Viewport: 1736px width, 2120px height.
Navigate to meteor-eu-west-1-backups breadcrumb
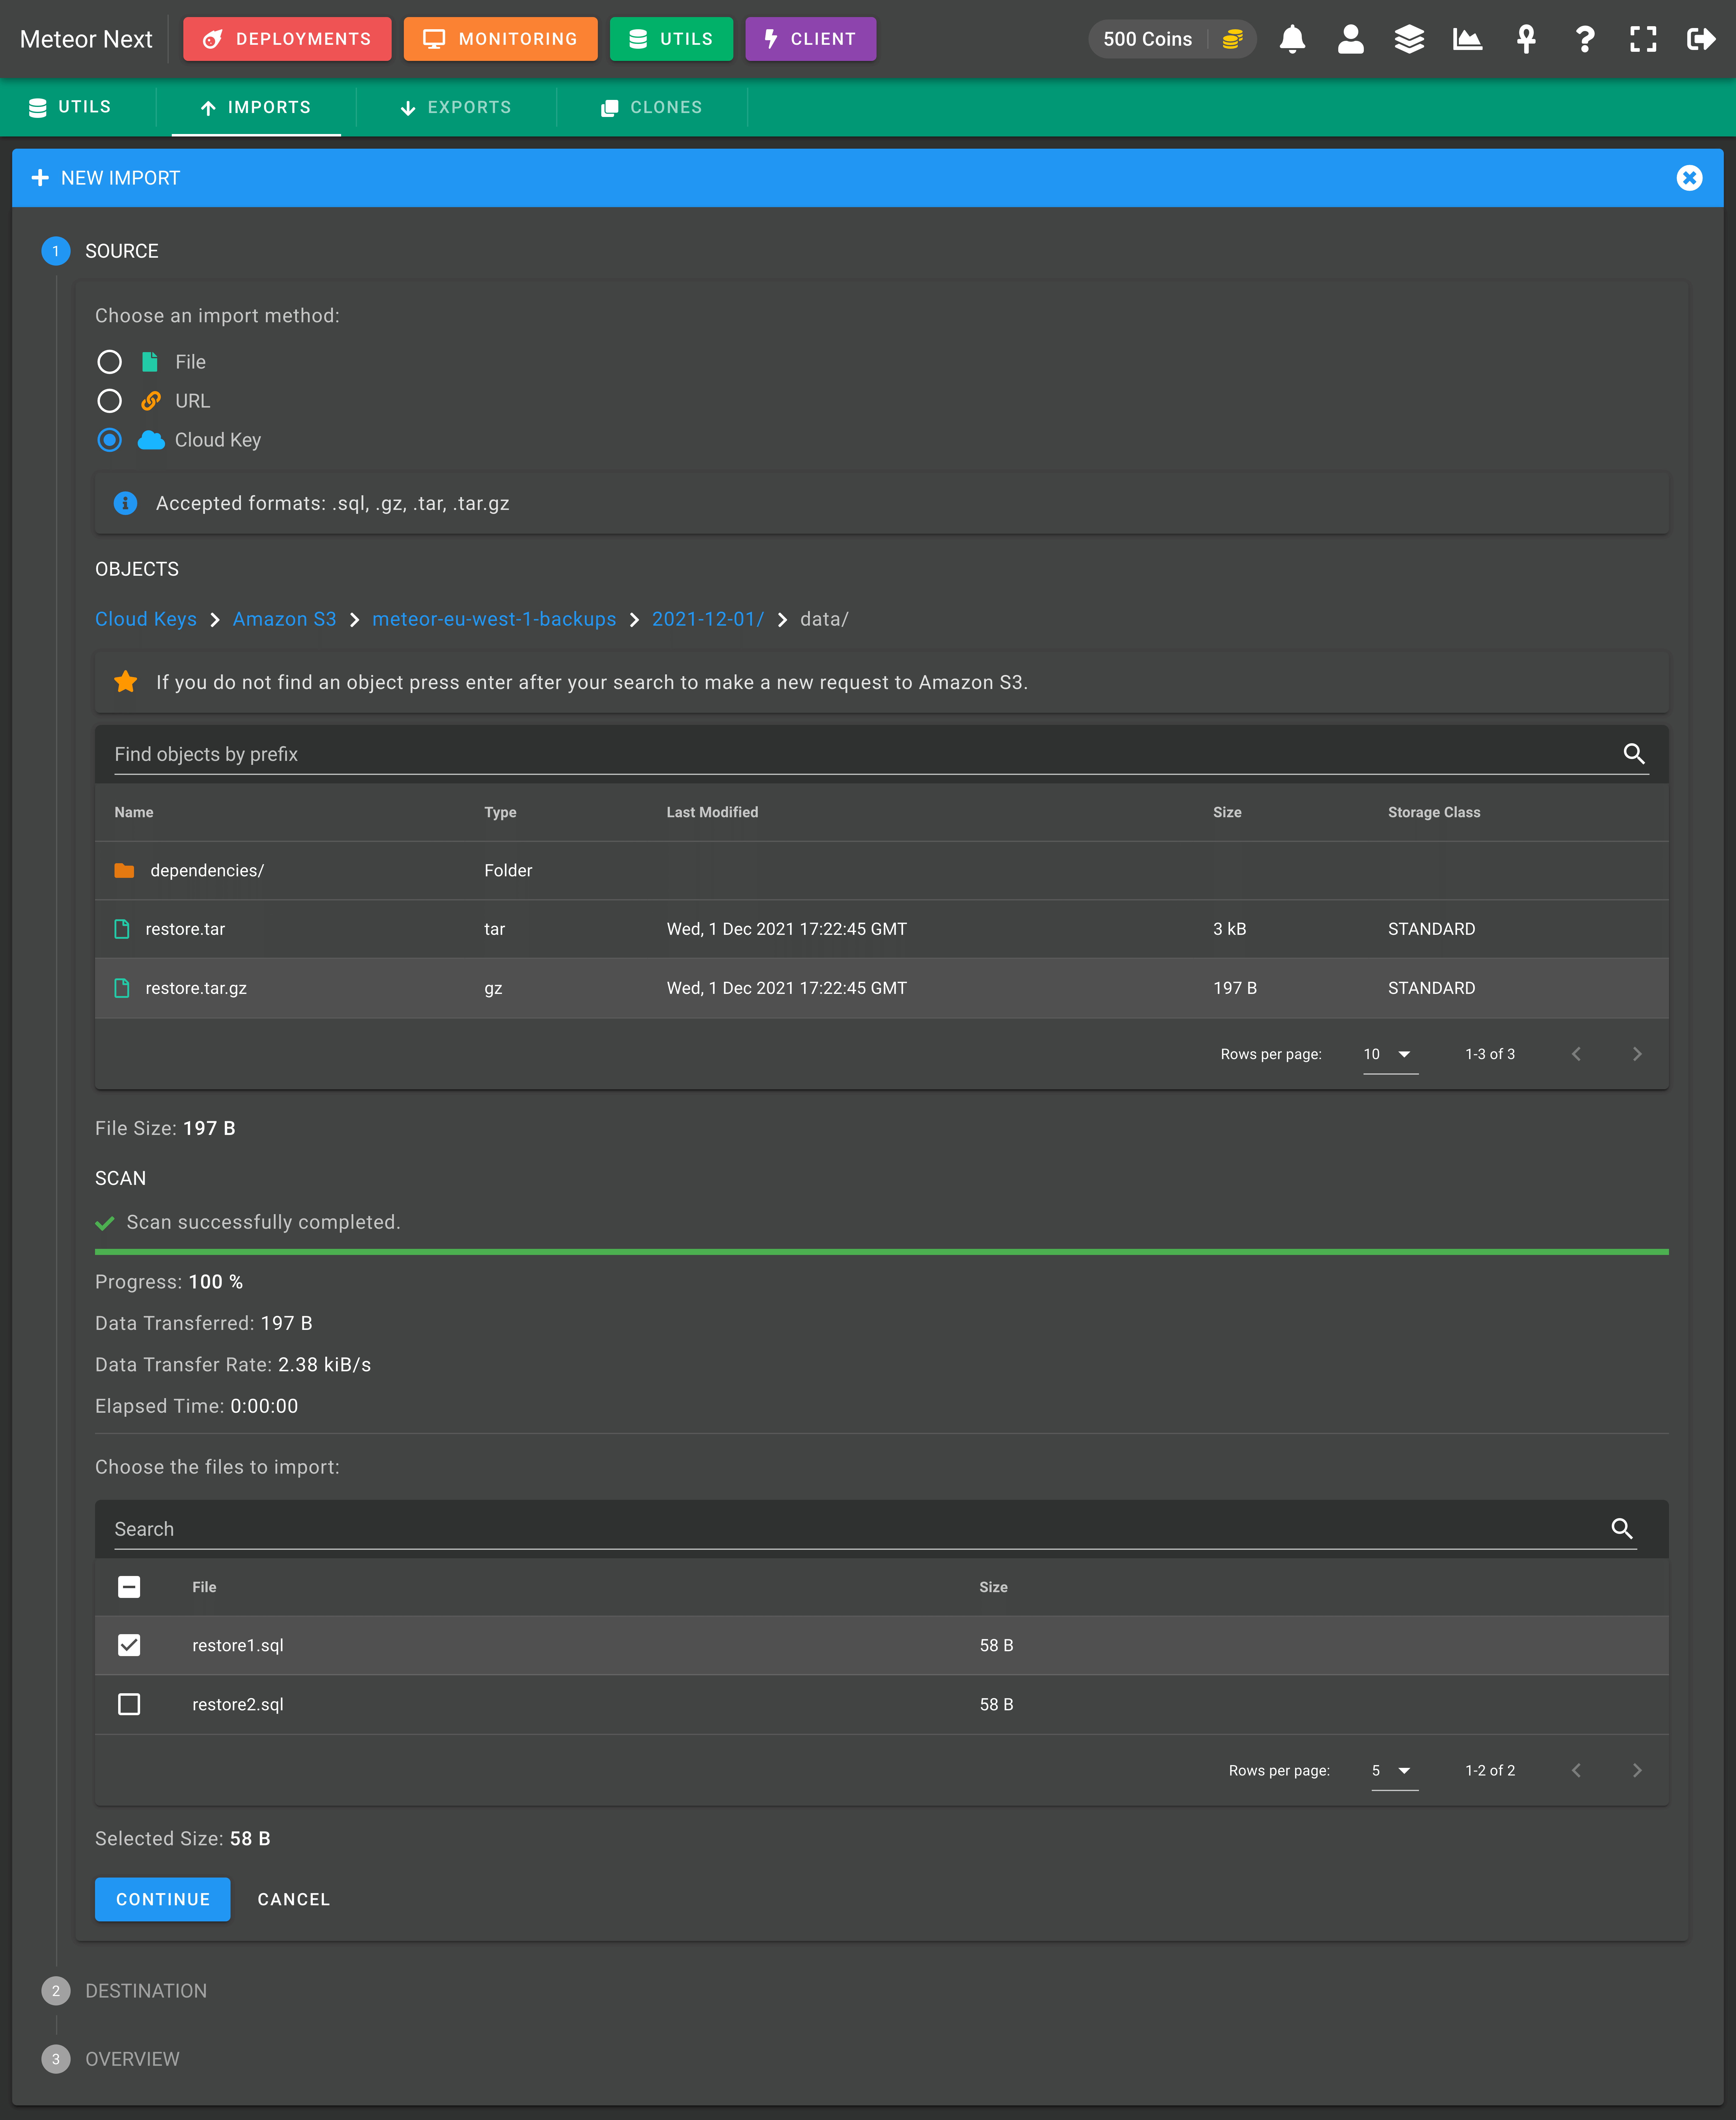[x=494, y=619]
